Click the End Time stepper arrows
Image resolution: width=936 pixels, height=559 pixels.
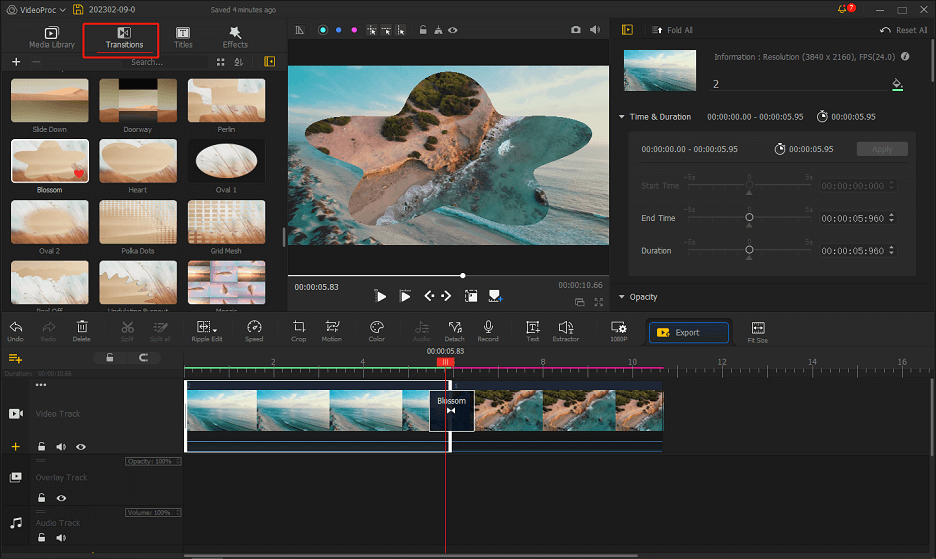coord(891,218)
